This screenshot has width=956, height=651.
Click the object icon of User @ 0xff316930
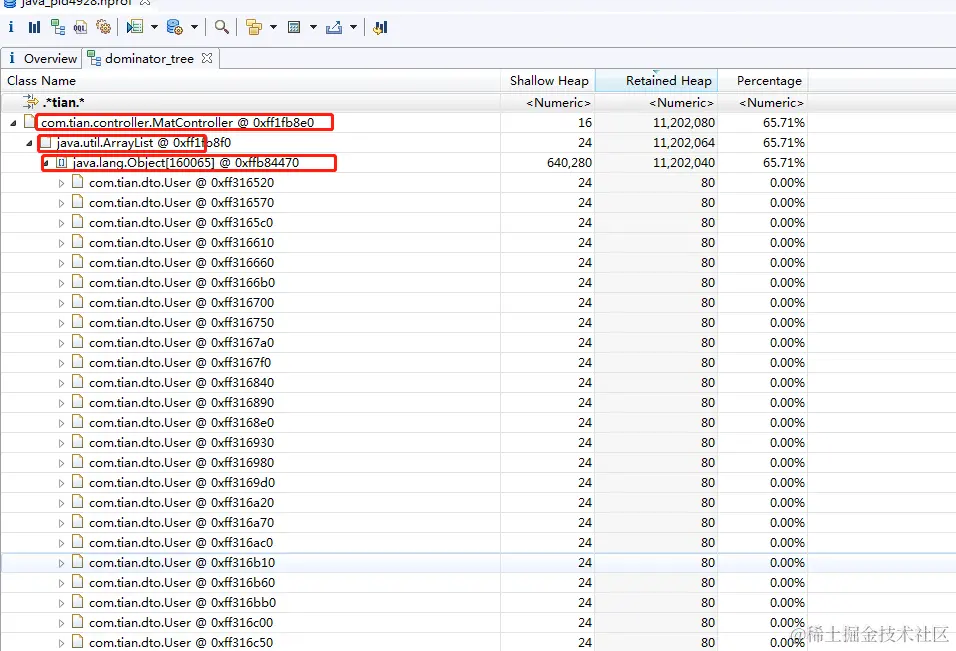tap(77, 442)
